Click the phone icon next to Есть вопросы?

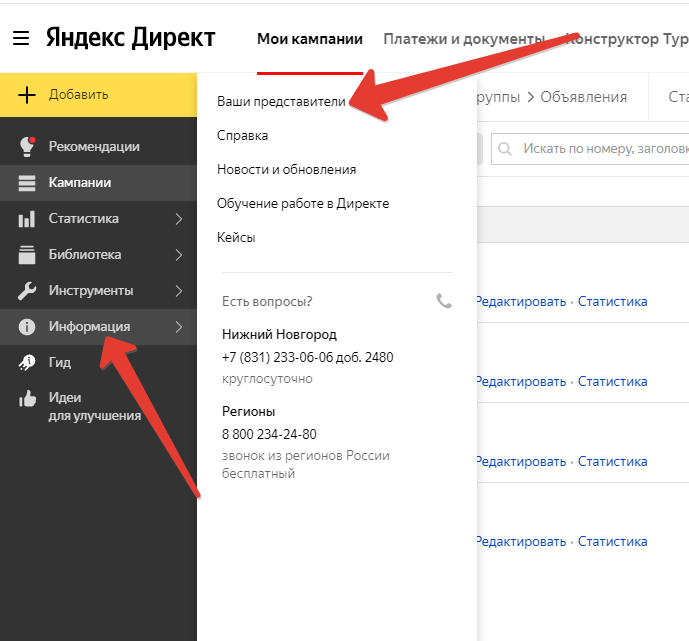coord(444,301)
